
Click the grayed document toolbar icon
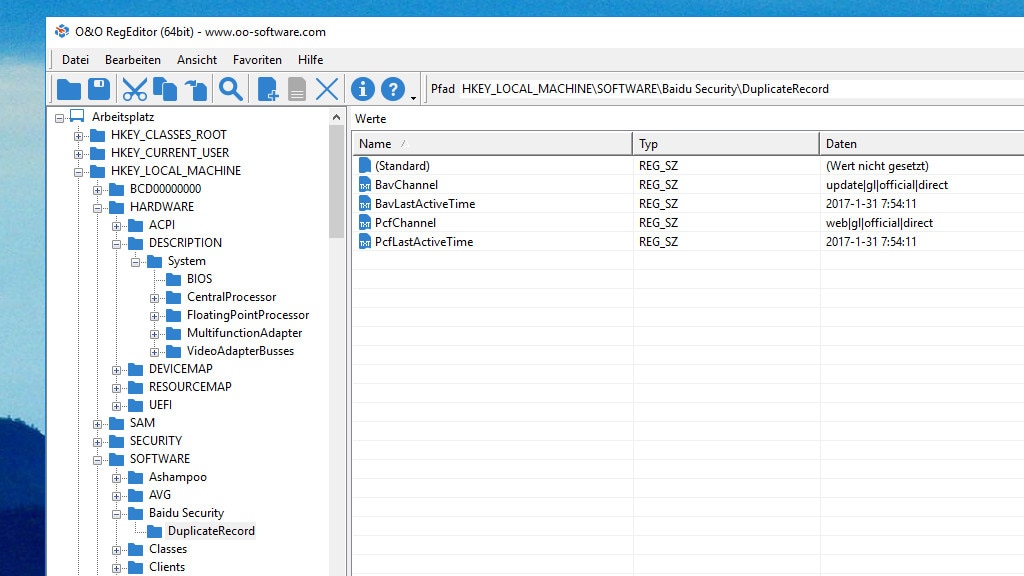pyautogui.click(x=297, y=89)
